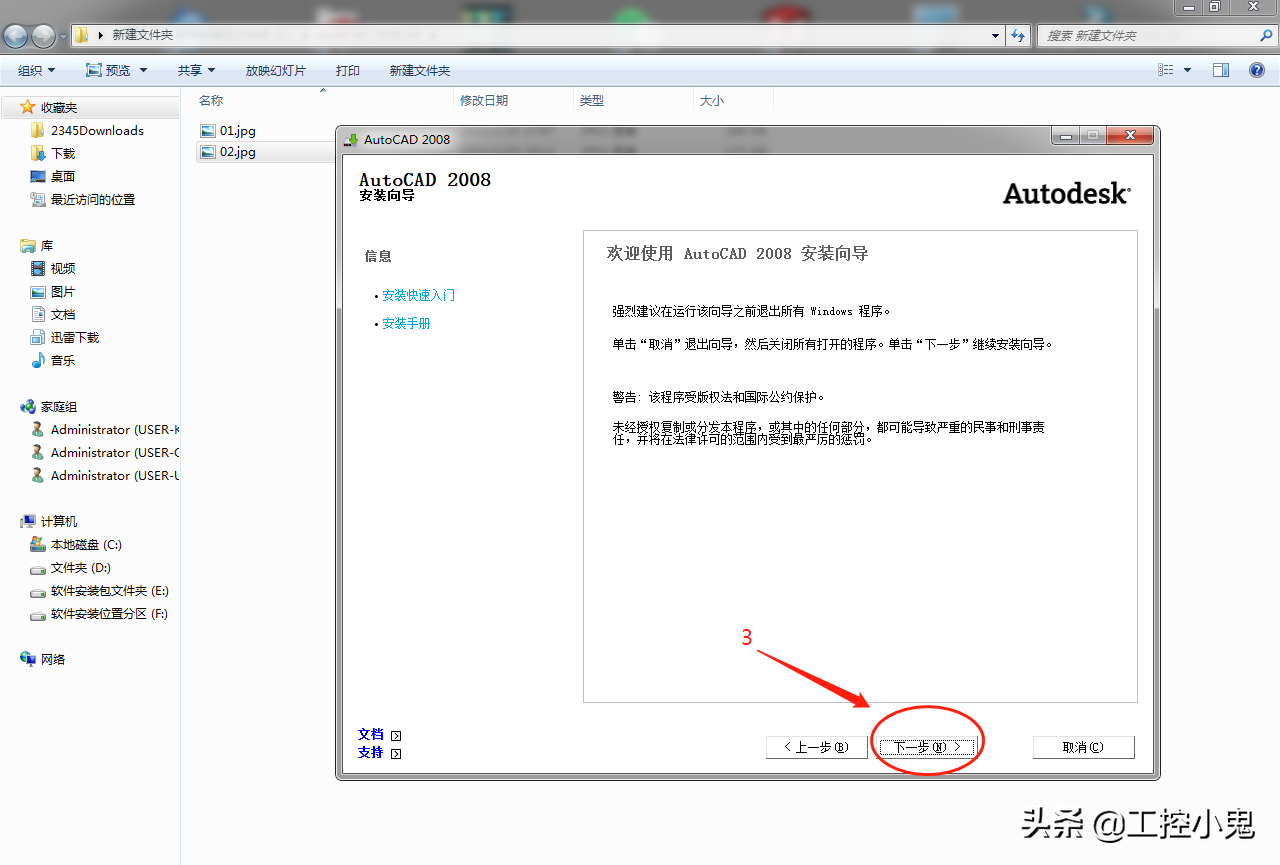Viewport: 1280px width, 865px height.
Task: Click the back navigation arrow
Action: 15,36
